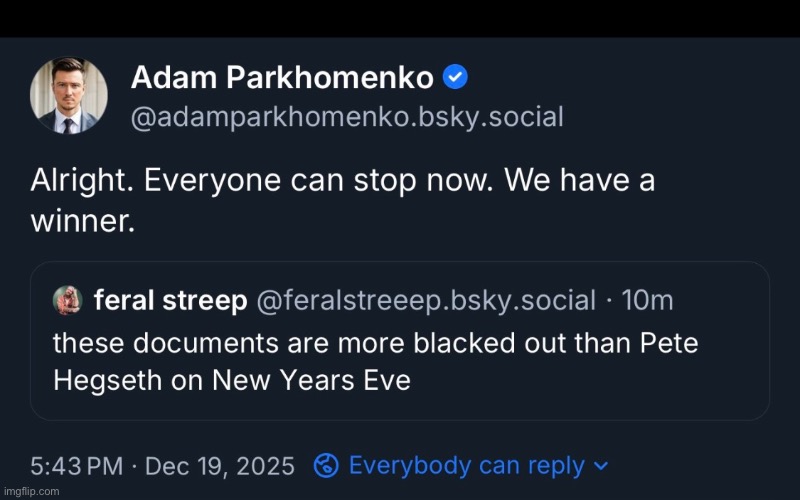The image size is (800, 500).
Task: Open the "Everybody can reply" setting
Action: [466, 465]
